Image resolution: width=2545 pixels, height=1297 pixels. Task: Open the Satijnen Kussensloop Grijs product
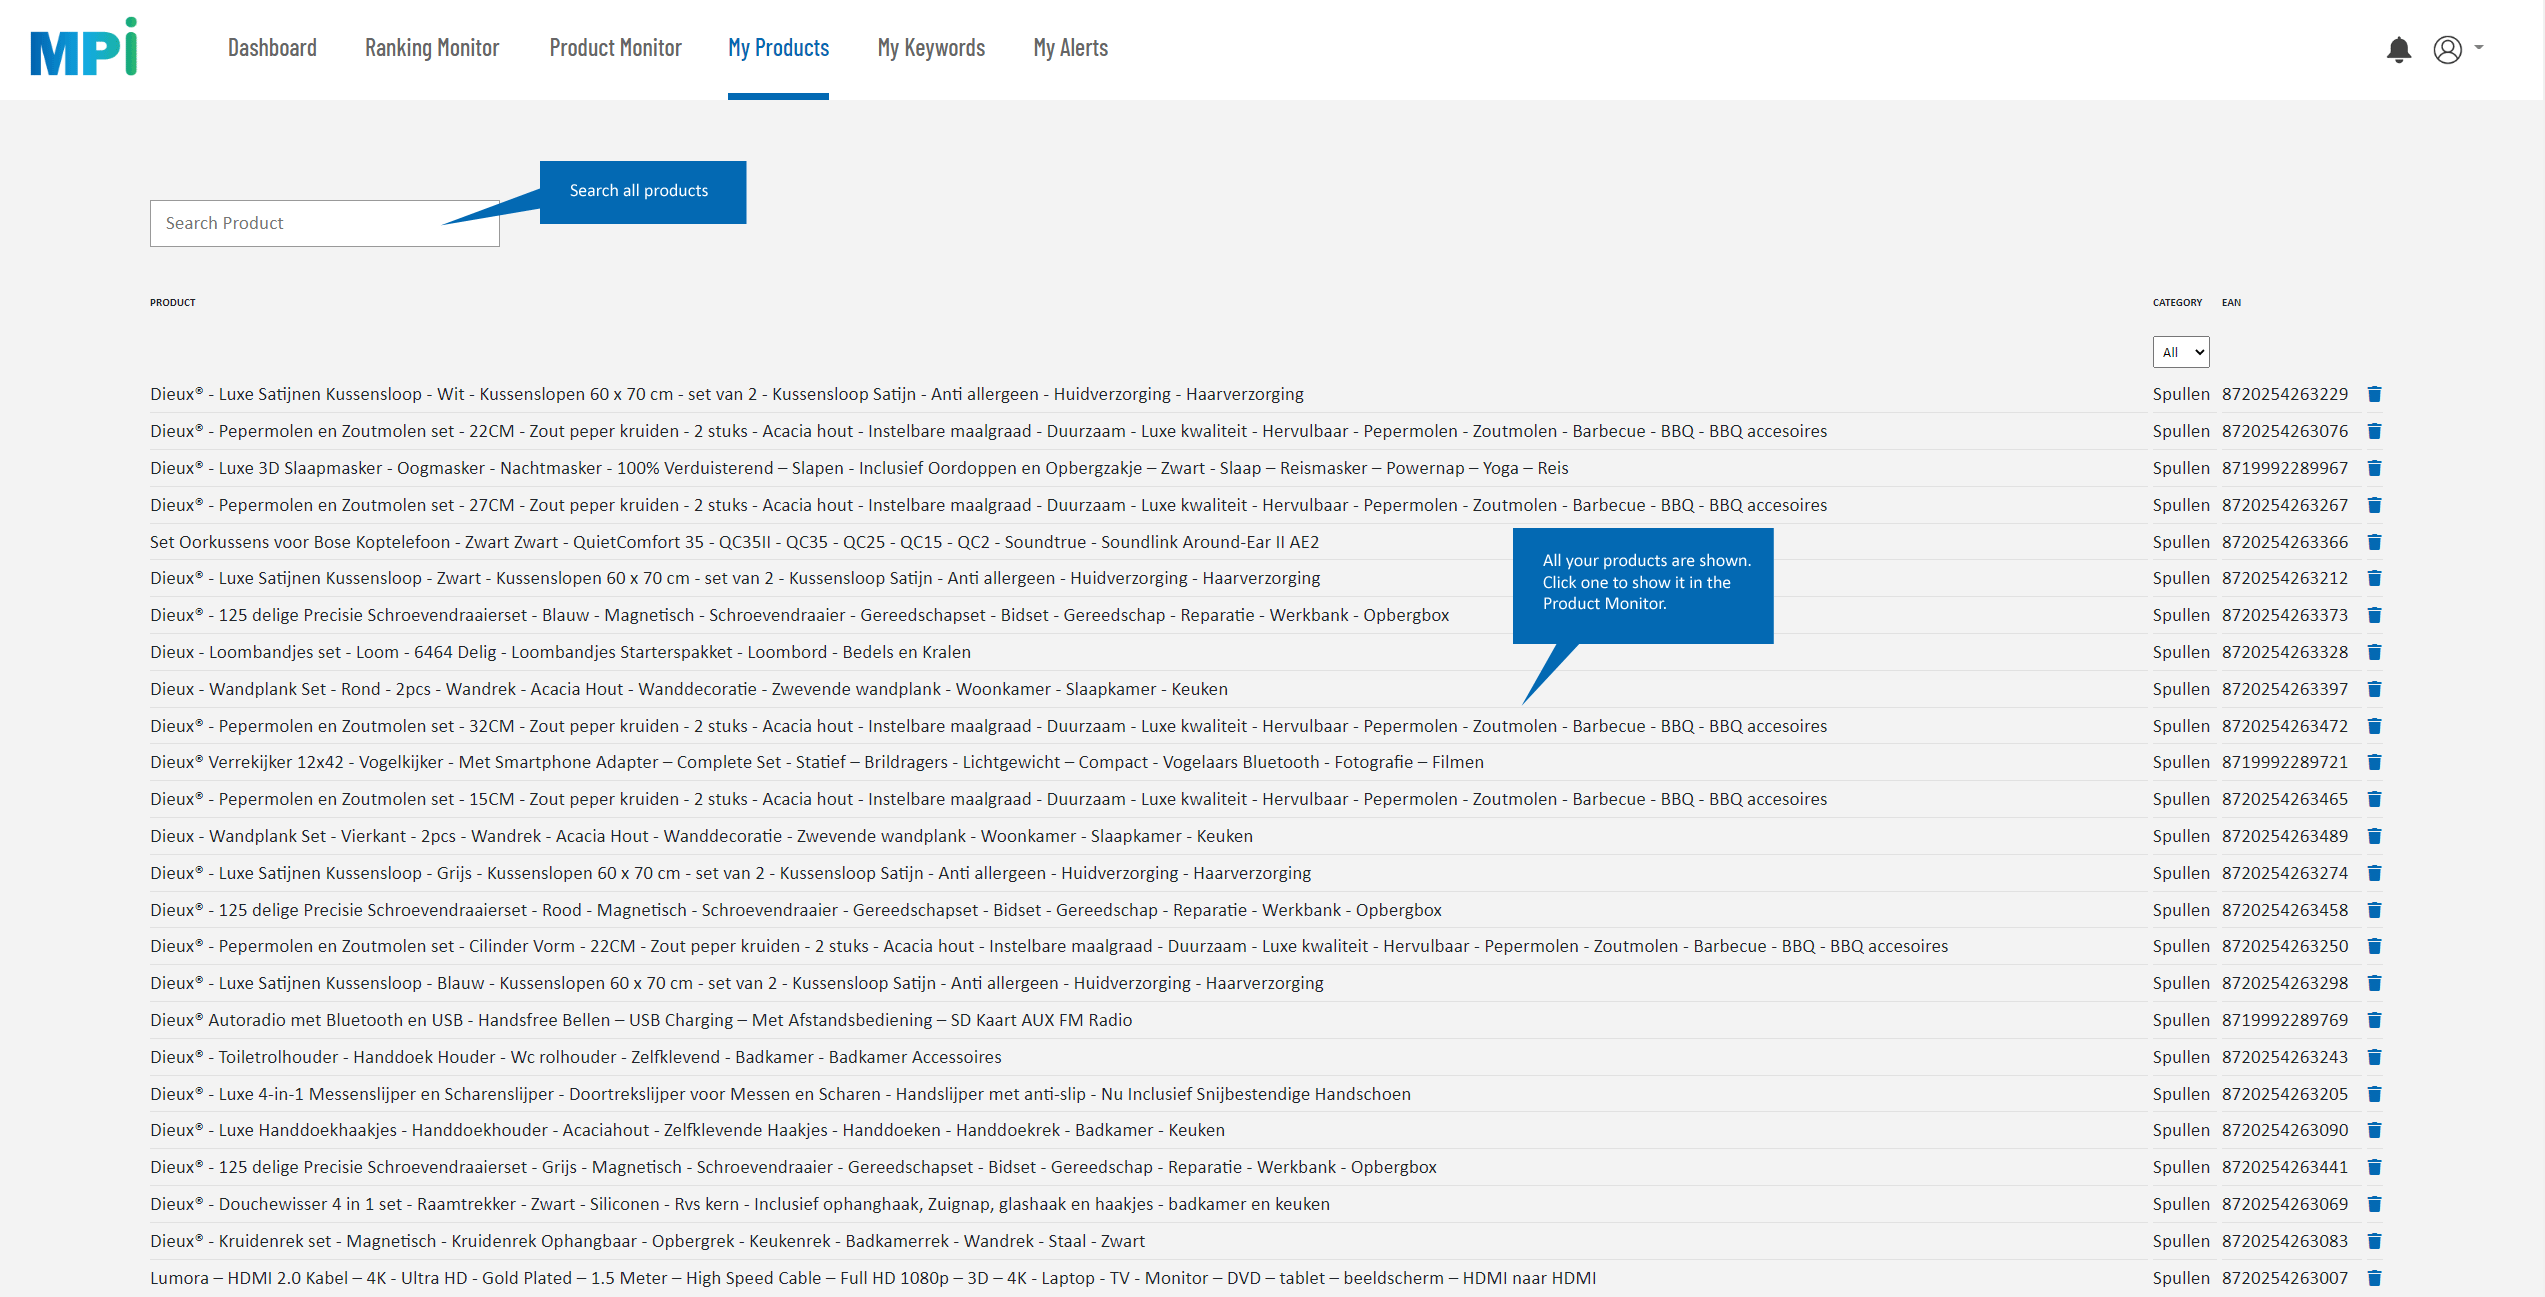point(730,873)
